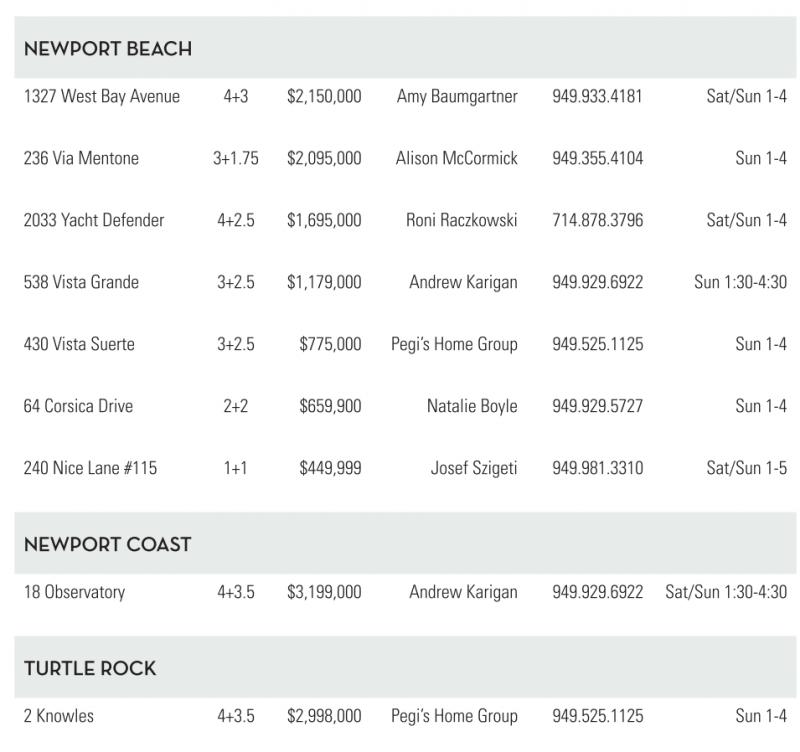Click Josef Szigeti's phone number 949.981.3310
Screen dimensions: 800x752
click(x=597, y=469)
